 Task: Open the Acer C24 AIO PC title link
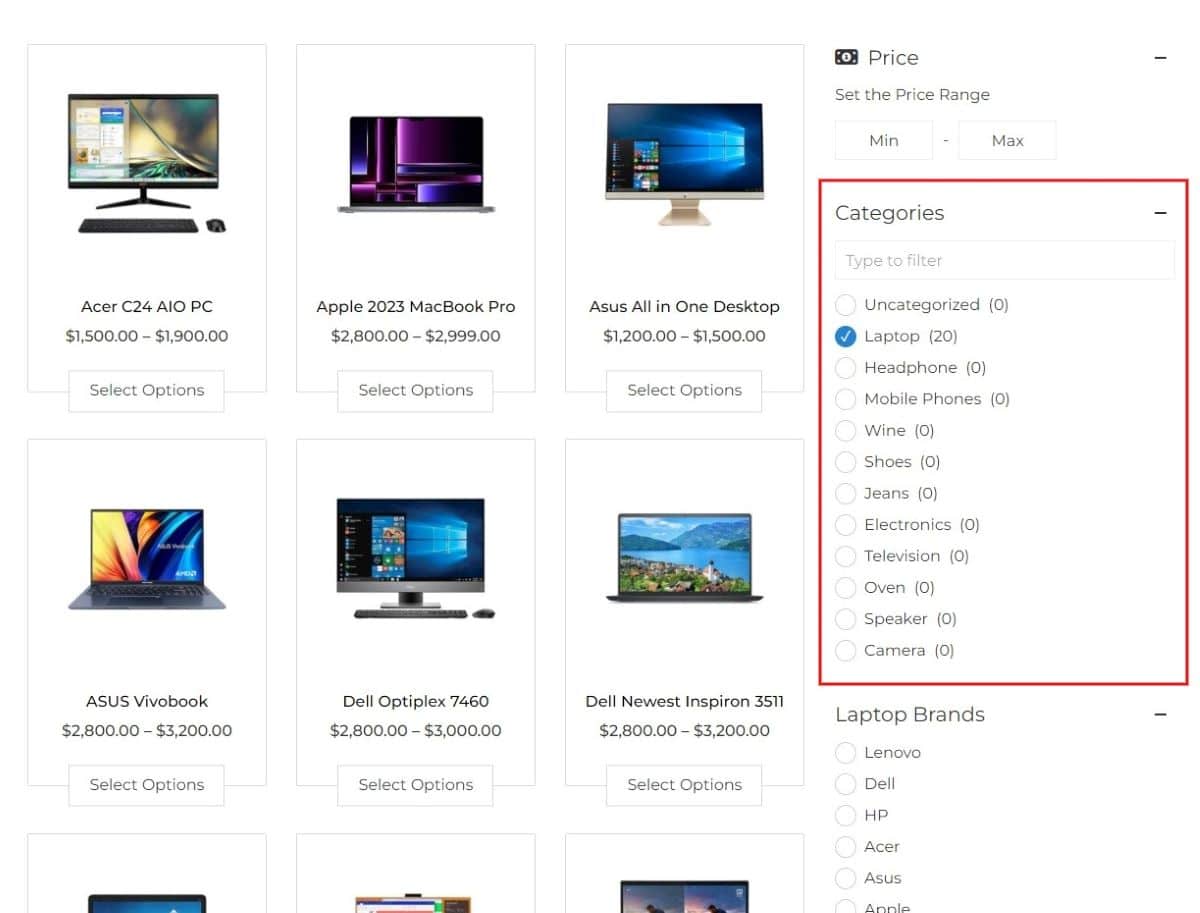pos(147,307)
